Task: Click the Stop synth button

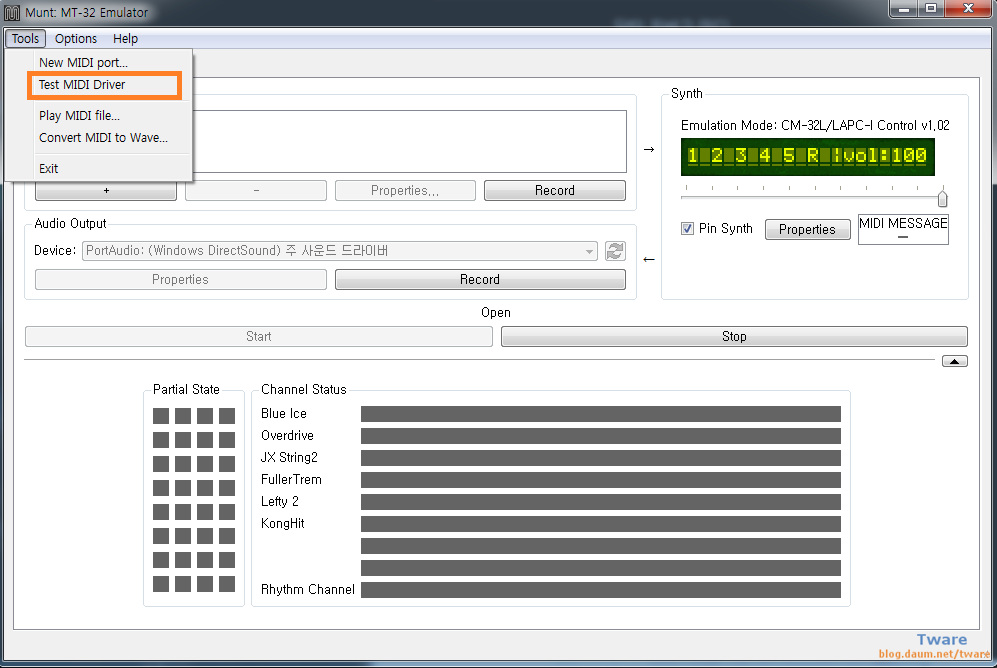Action: (x=734, y=337)
